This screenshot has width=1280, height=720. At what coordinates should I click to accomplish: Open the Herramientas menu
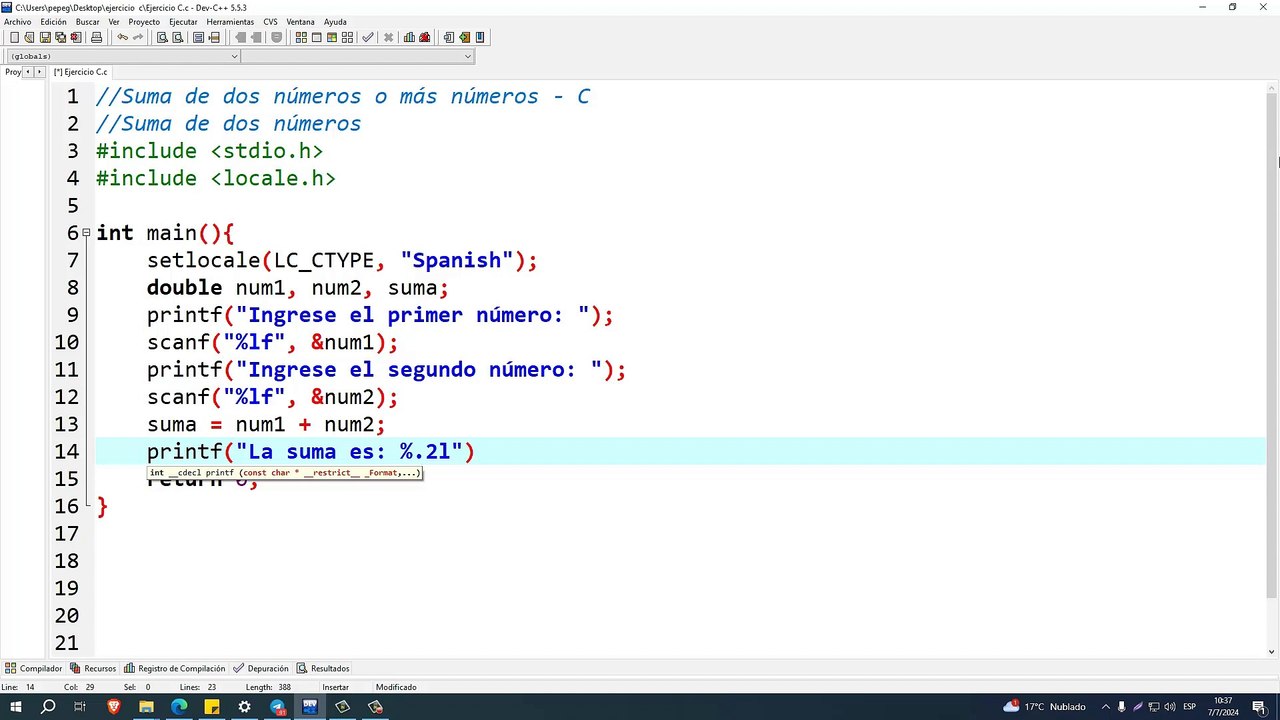(x=230, y=22)
